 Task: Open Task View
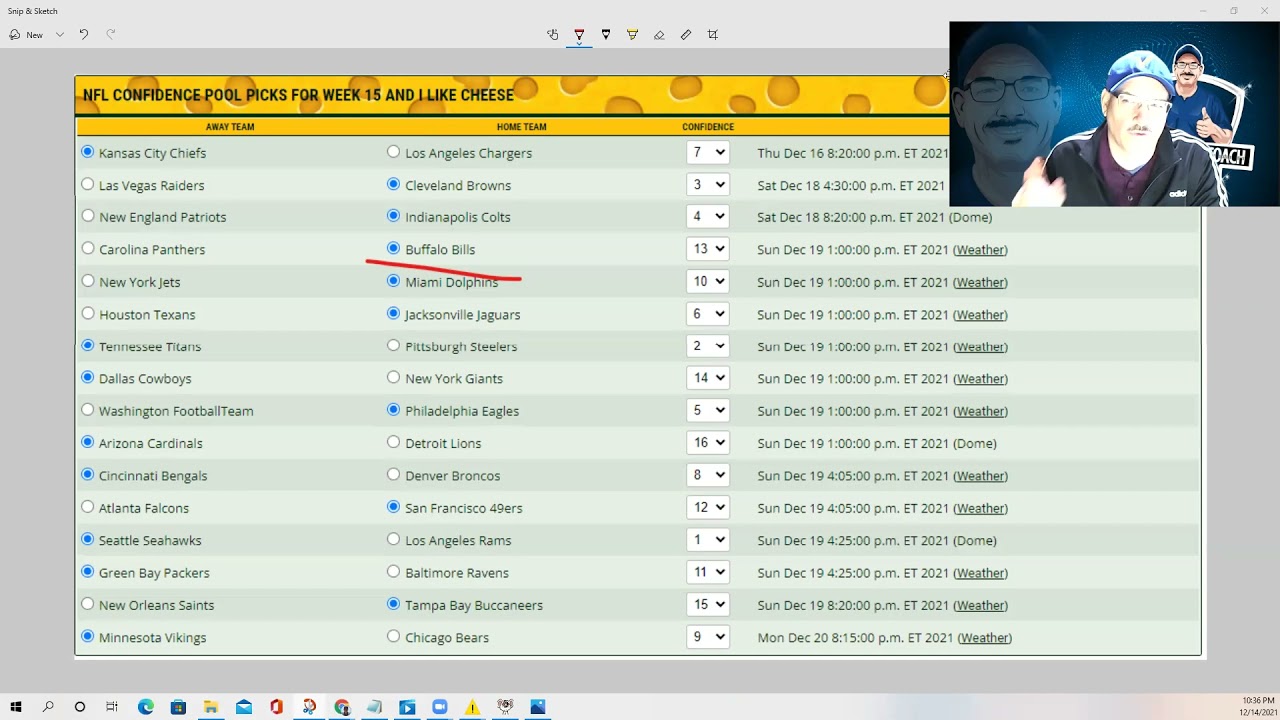112,707
